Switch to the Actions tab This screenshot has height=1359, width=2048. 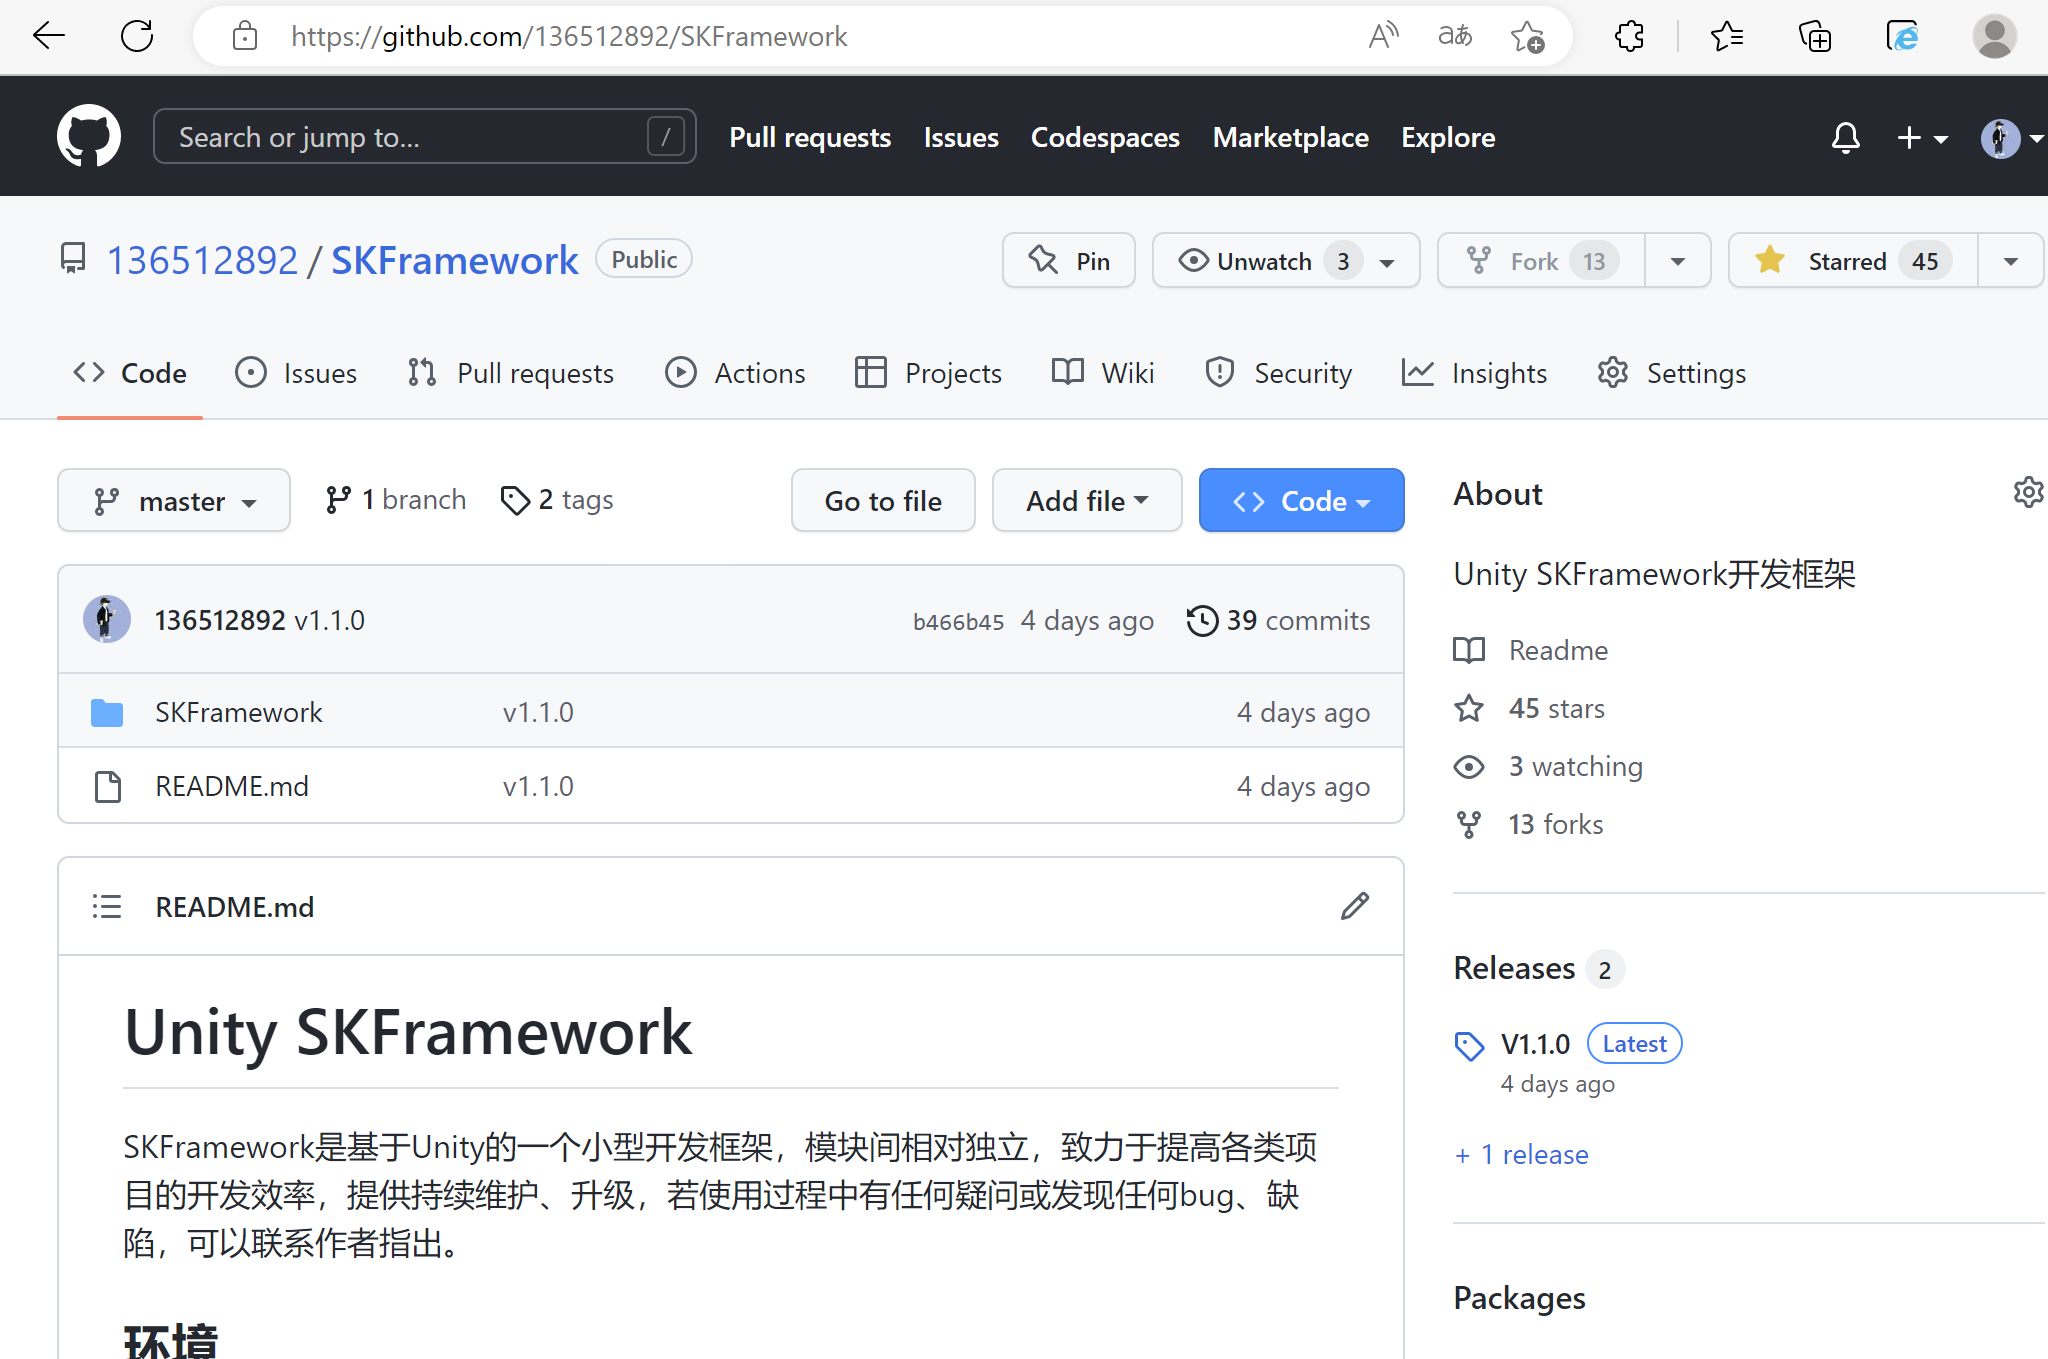[x=735, y=373]
